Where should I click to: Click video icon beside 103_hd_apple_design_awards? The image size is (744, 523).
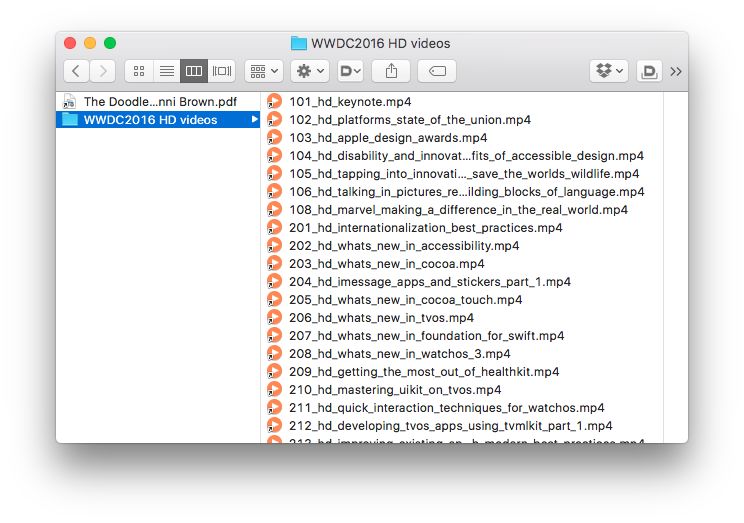274,138
